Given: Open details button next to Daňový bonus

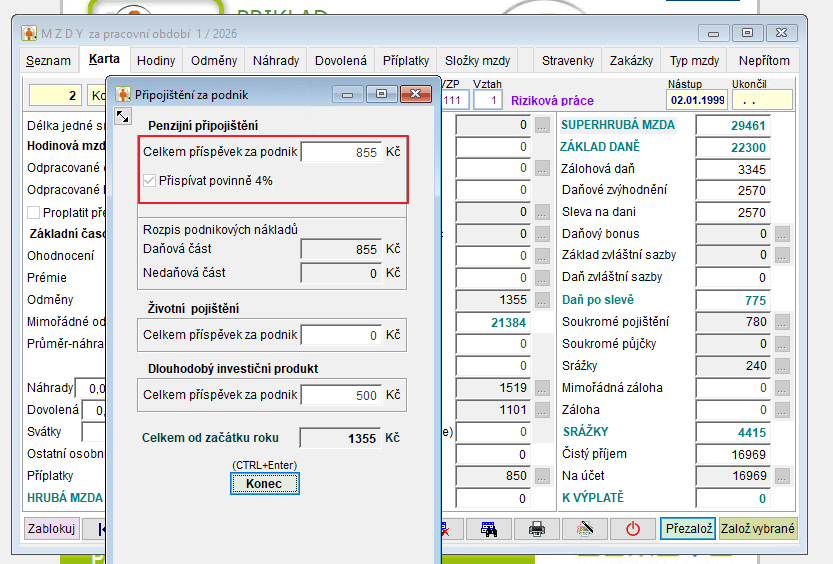Looking at the screenshot, I should click(782, 234).
